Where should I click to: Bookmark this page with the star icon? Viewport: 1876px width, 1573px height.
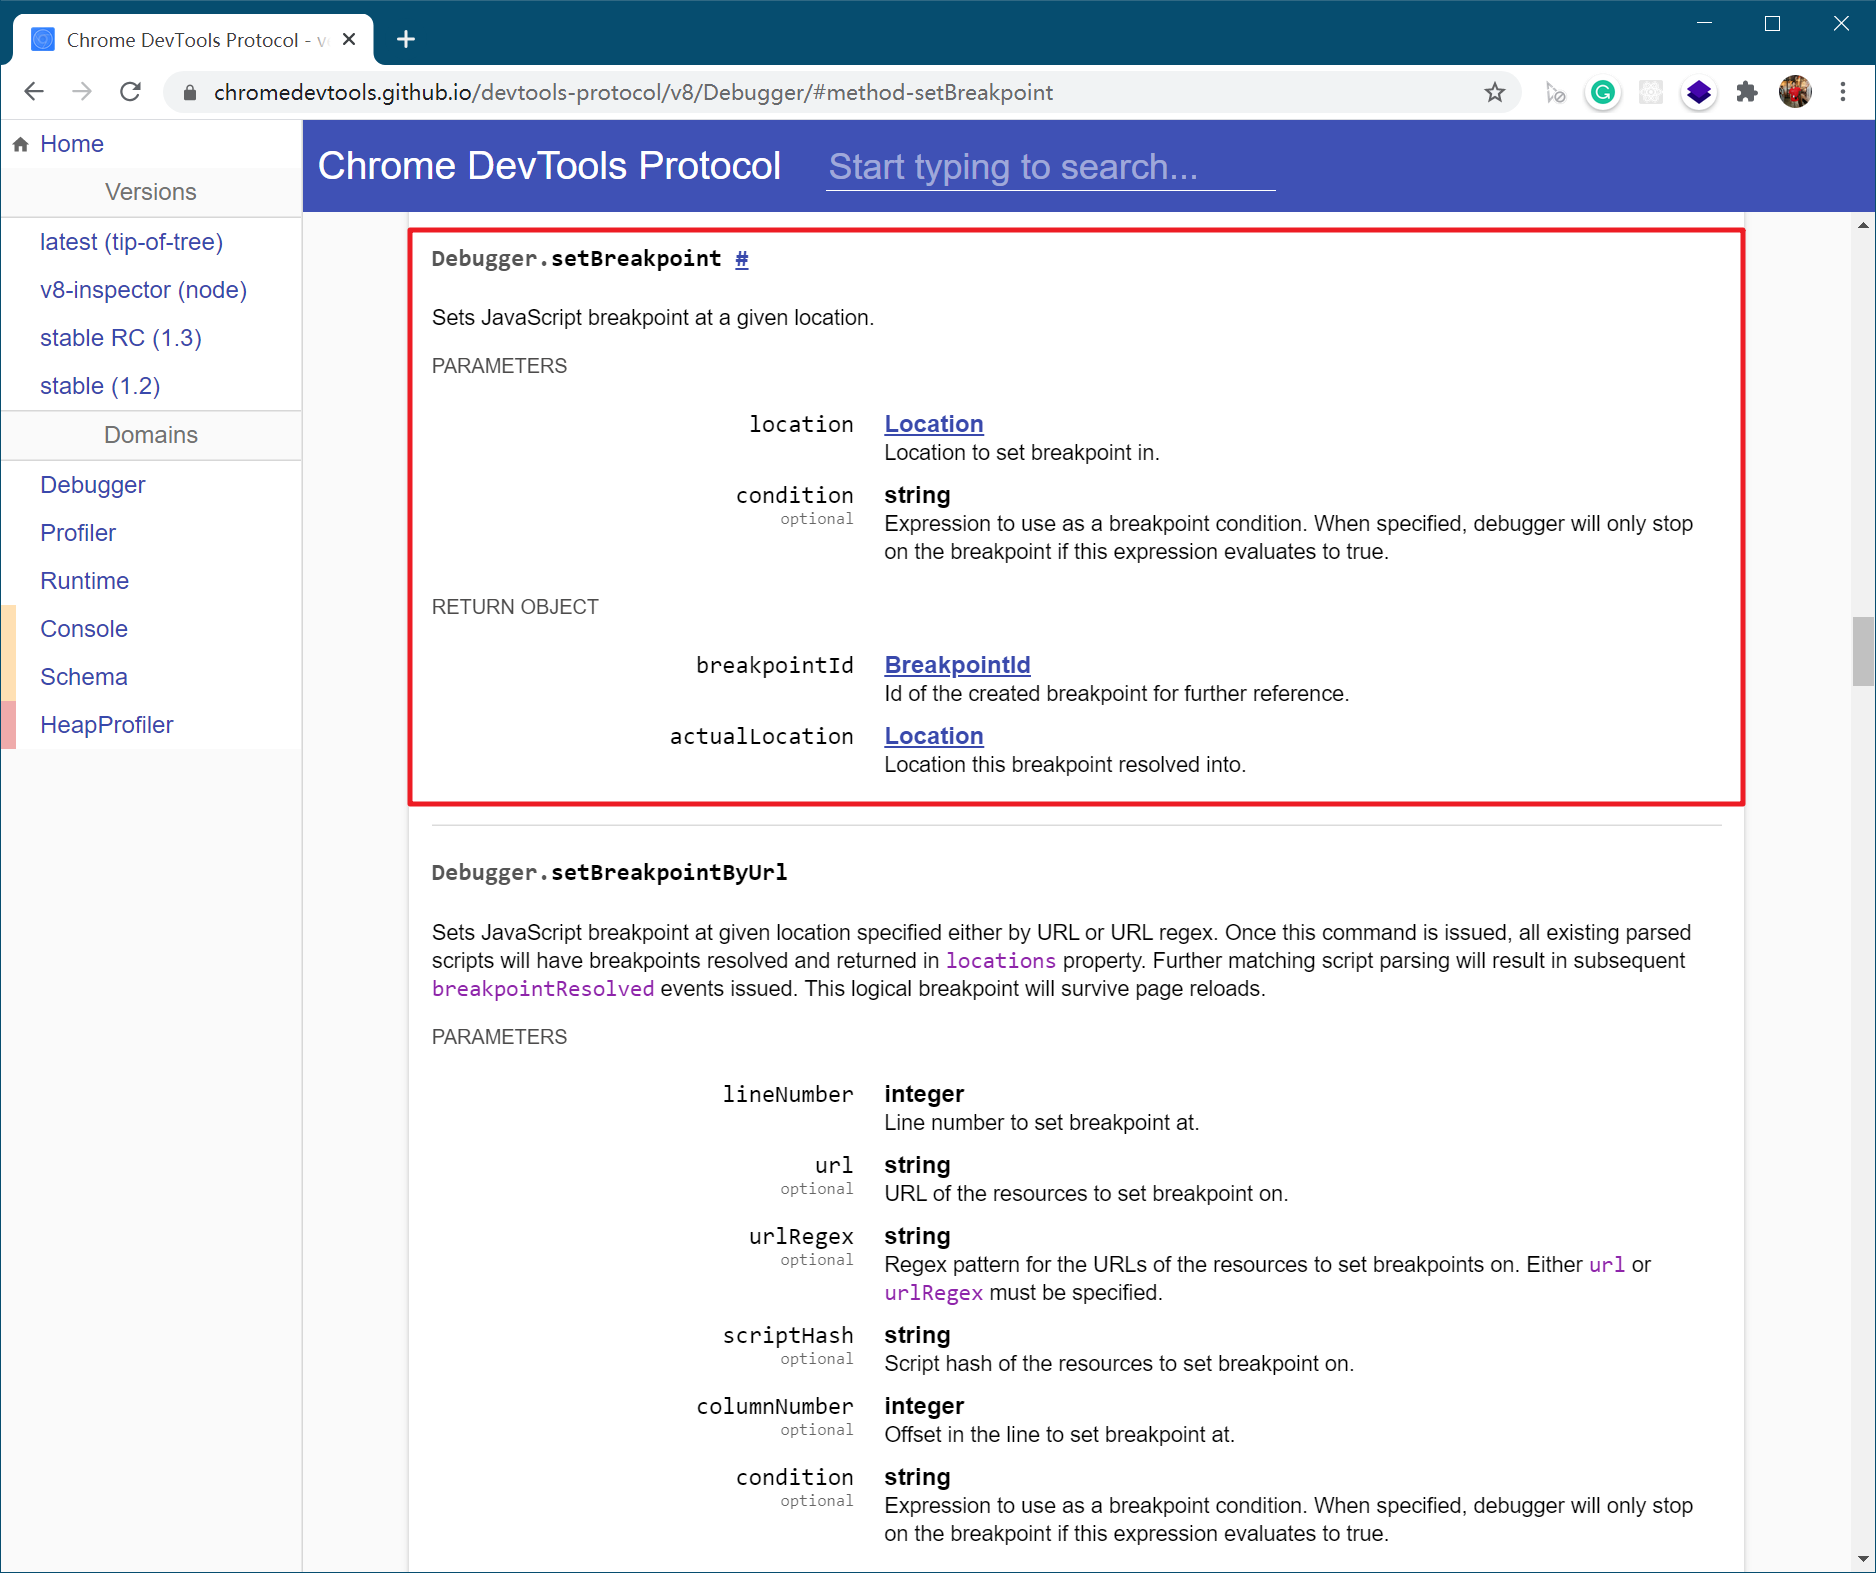(1494, 93)
